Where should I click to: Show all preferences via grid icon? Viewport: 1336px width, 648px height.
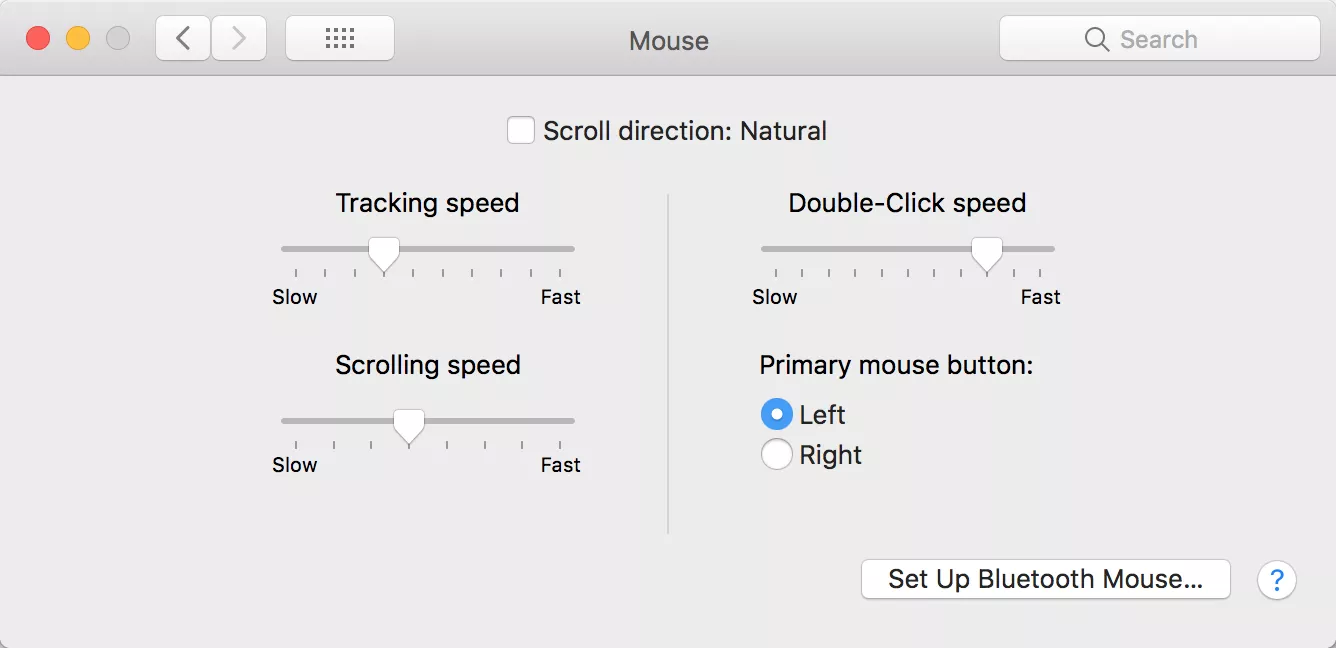tap(340, 39)
